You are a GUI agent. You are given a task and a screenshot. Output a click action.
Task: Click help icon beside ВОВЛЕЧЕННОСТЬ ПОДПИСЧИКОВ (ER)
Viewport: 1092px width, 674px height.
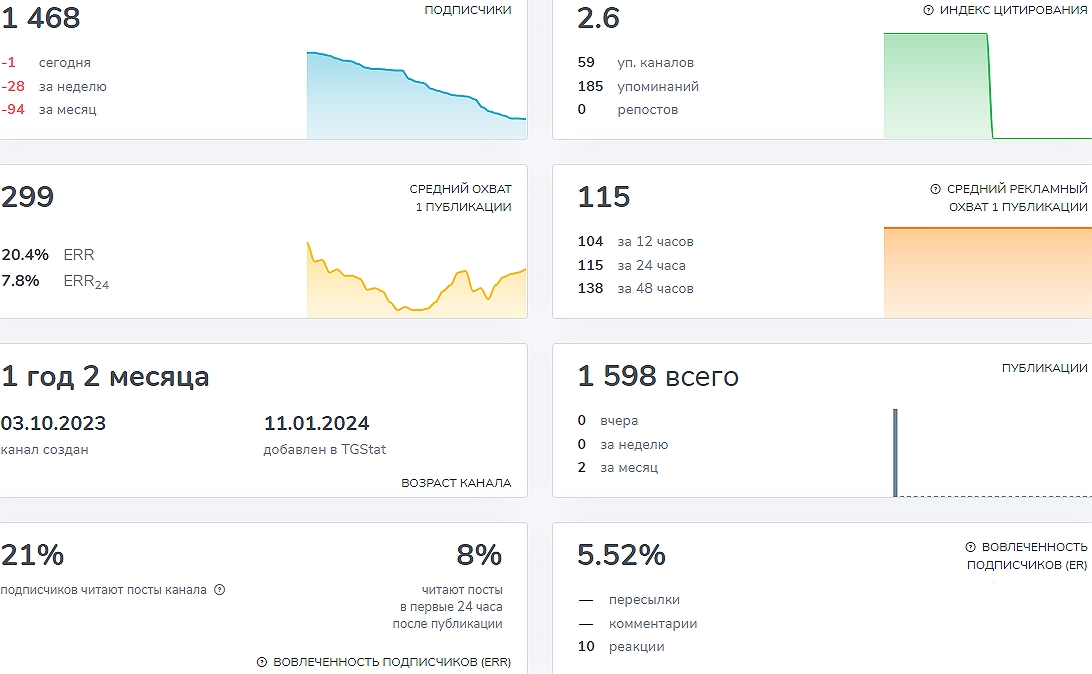click(970, 547)
